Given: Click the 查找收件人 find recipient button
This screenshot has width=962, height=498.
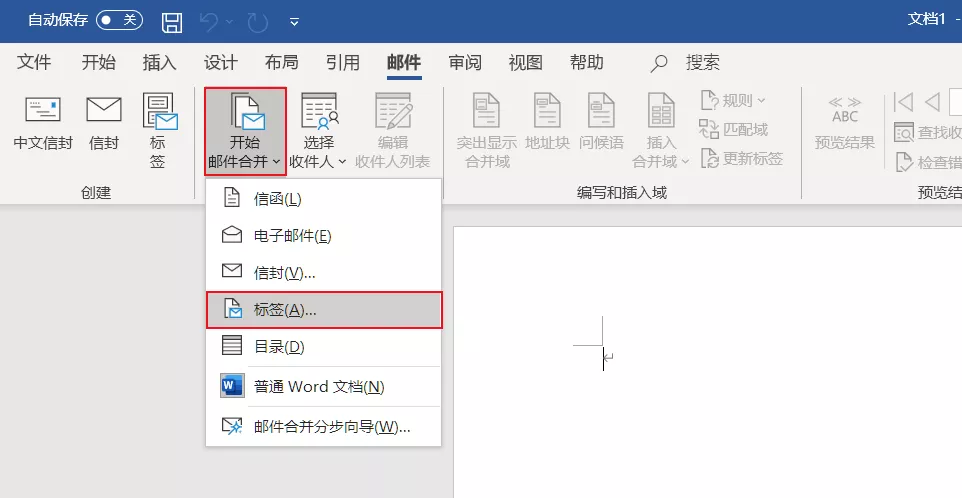Looking at the screenshot, I should click(x=928, y=132).
